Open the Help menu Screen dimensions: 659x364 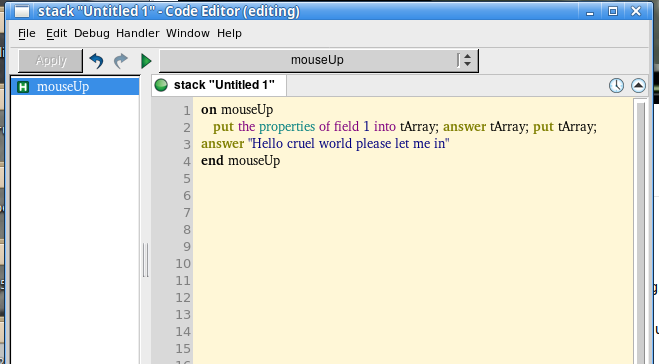point(229,33)
